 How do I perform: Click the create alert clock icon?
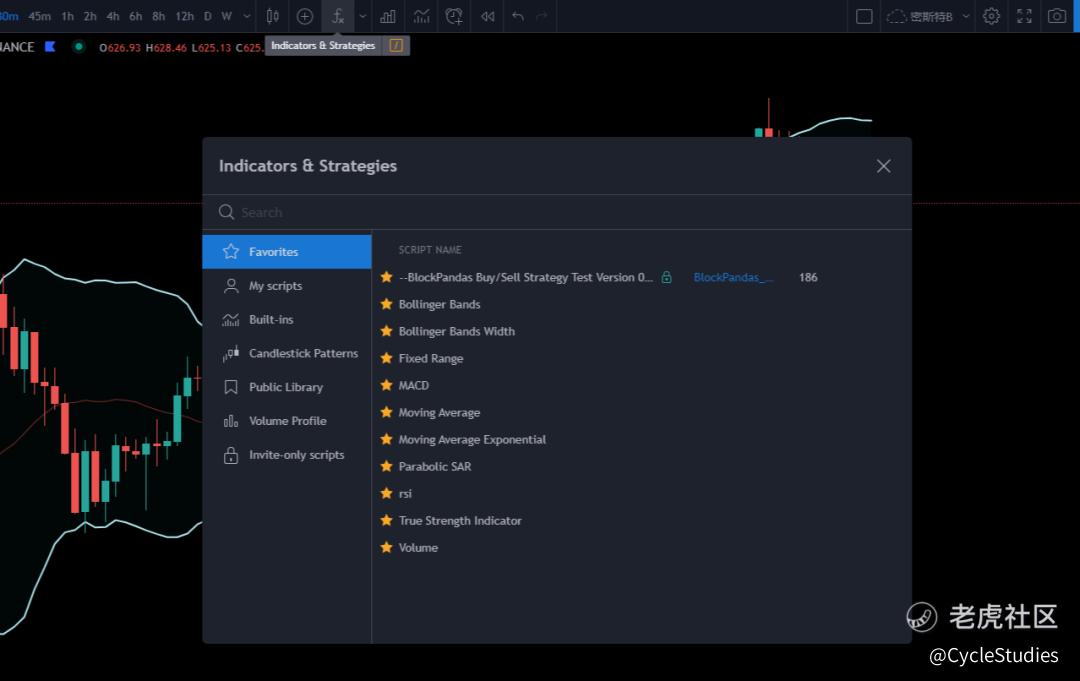coord(454,16)
